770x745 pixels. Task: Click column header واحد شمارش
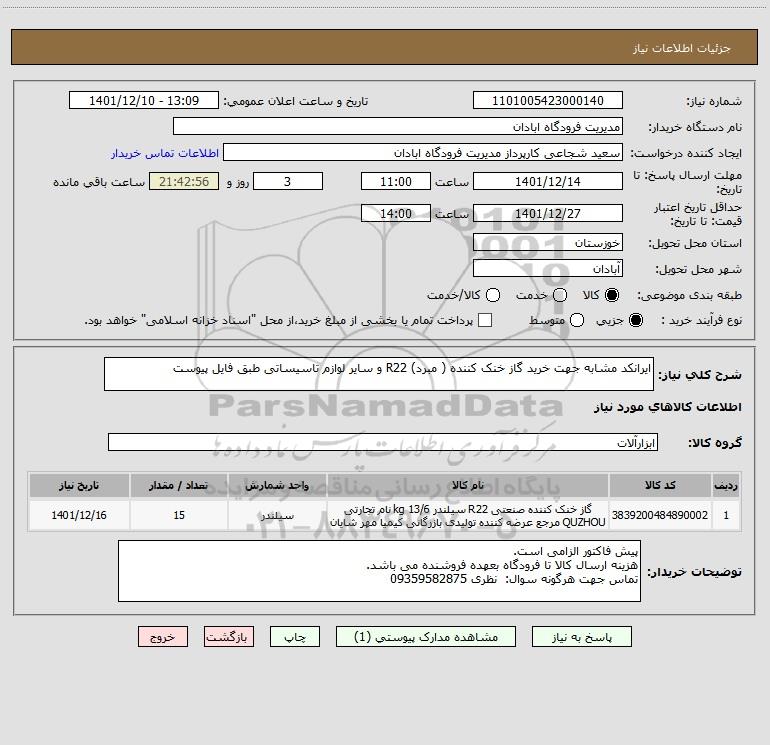coord(277,486)
